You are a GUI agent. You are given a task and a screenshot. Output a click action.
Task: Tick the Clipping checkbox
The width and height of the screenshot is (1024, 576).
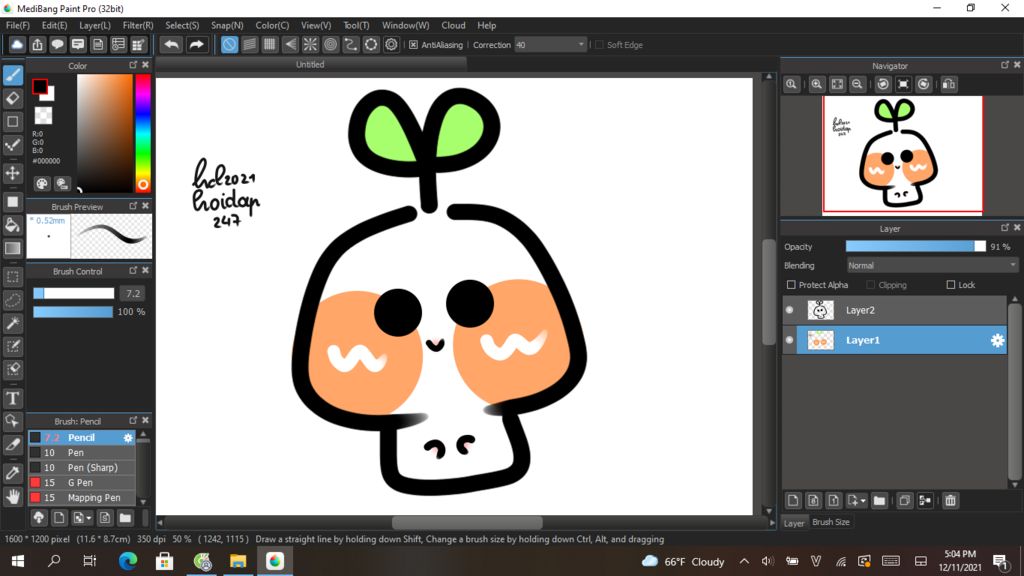tap(871, 285)
